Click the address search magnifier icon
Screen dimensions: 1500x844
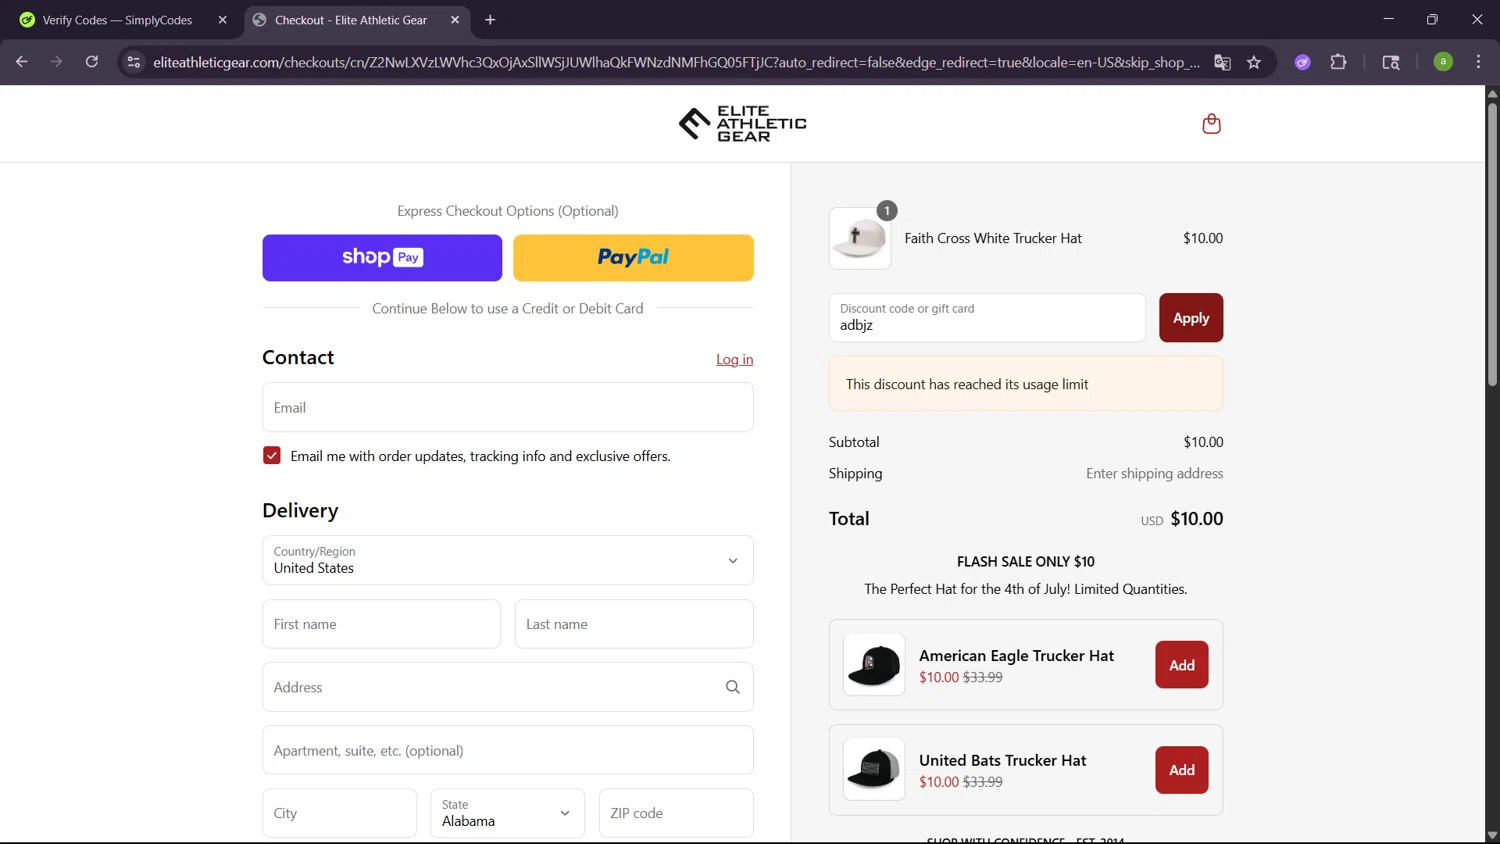coord(733,687)
